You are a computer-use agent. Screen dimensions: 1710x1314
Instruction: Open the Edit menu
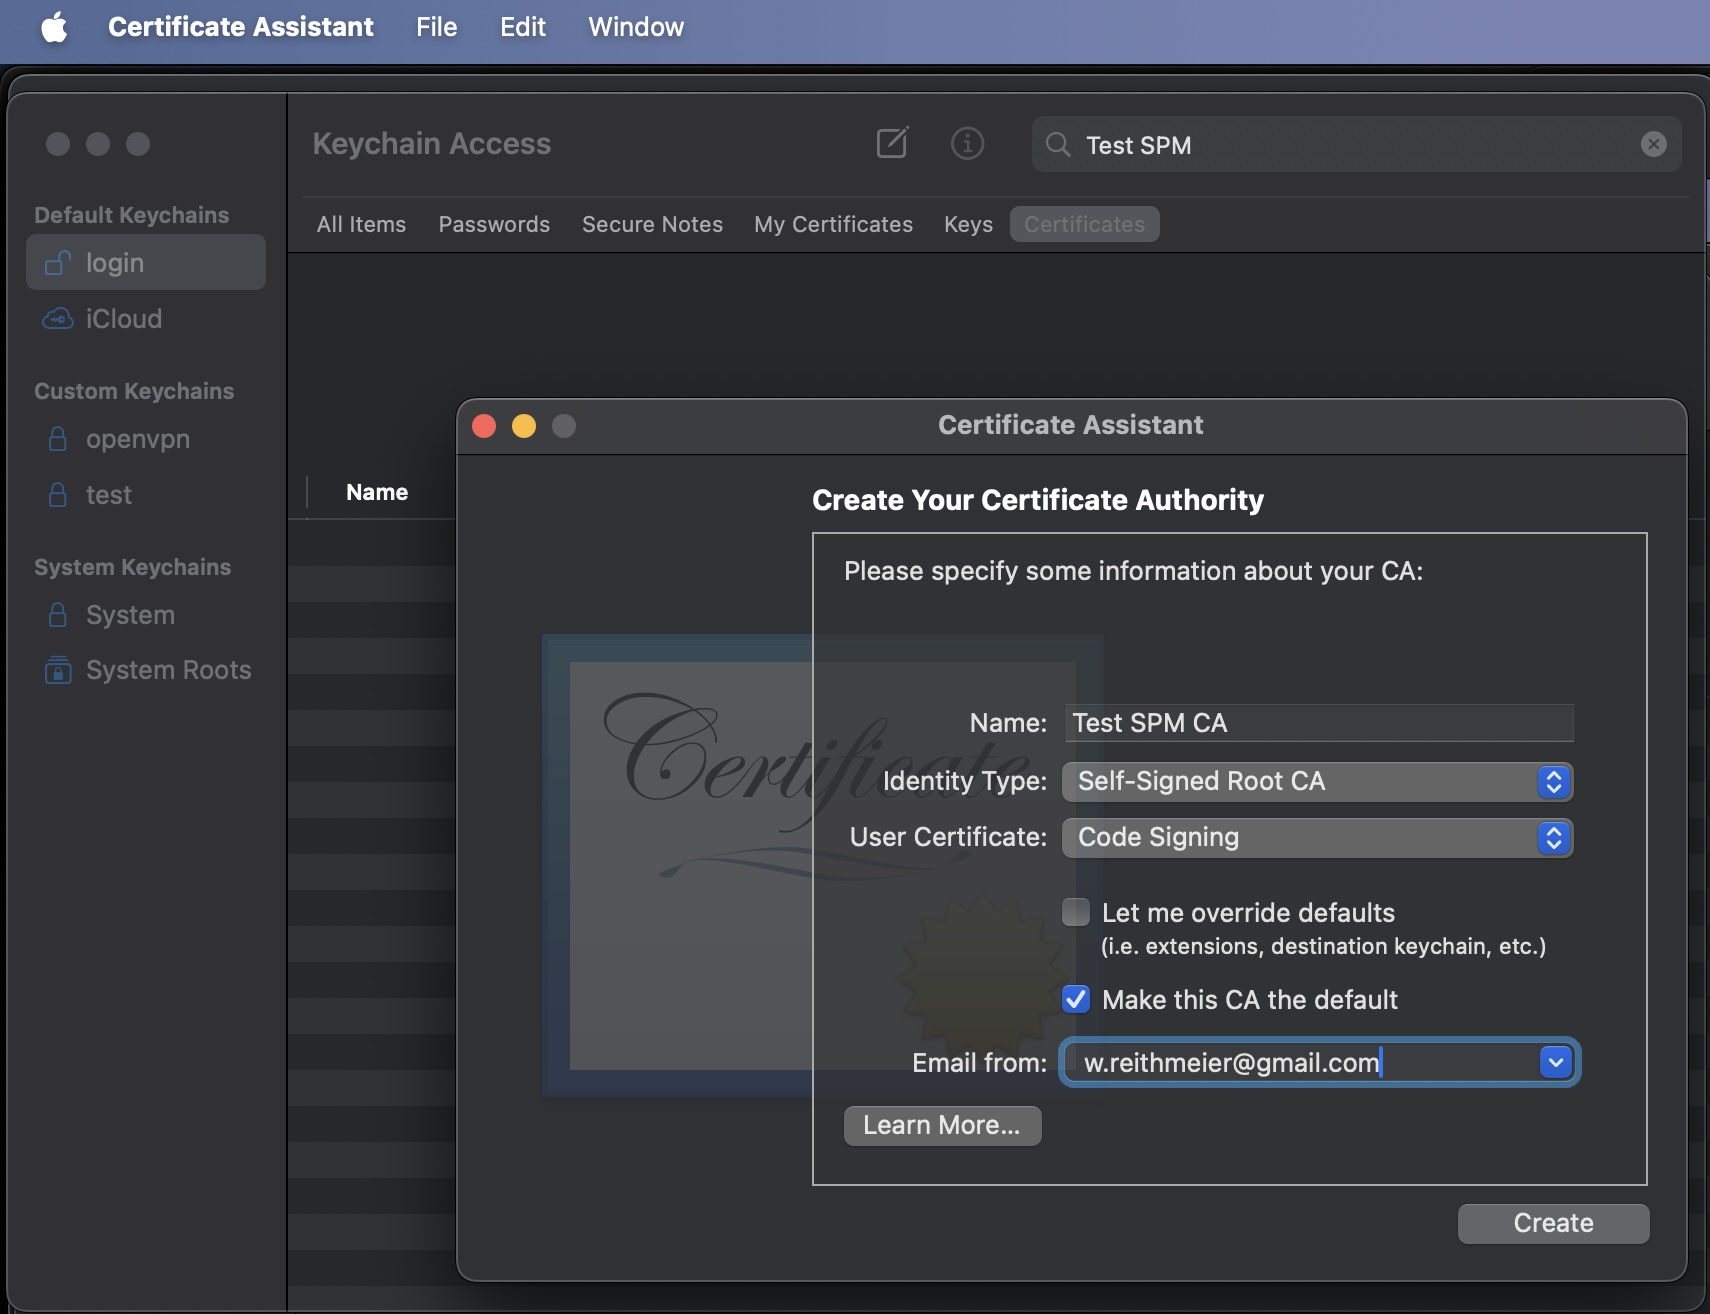click(523, 27)
